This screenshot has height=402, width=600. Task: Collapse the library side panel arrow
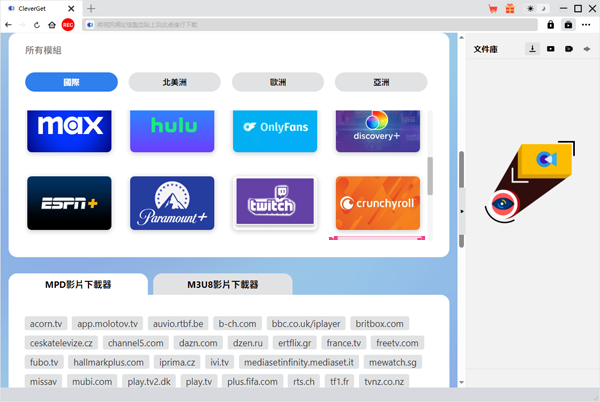(x=462, y=211)
